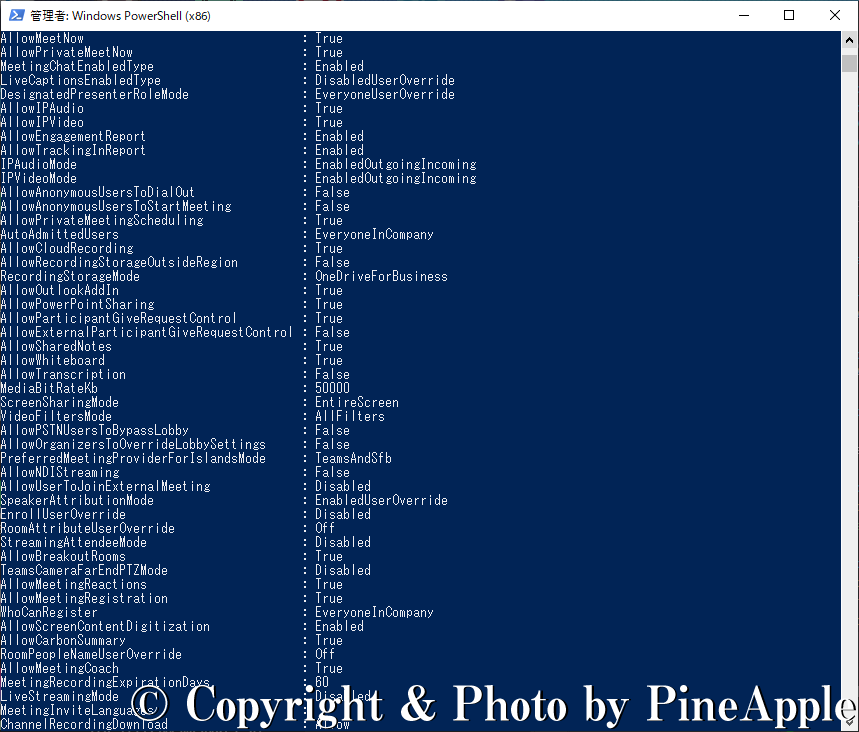Click the window title text in the title bar
The image size is (859, 732).
(120, 16)
